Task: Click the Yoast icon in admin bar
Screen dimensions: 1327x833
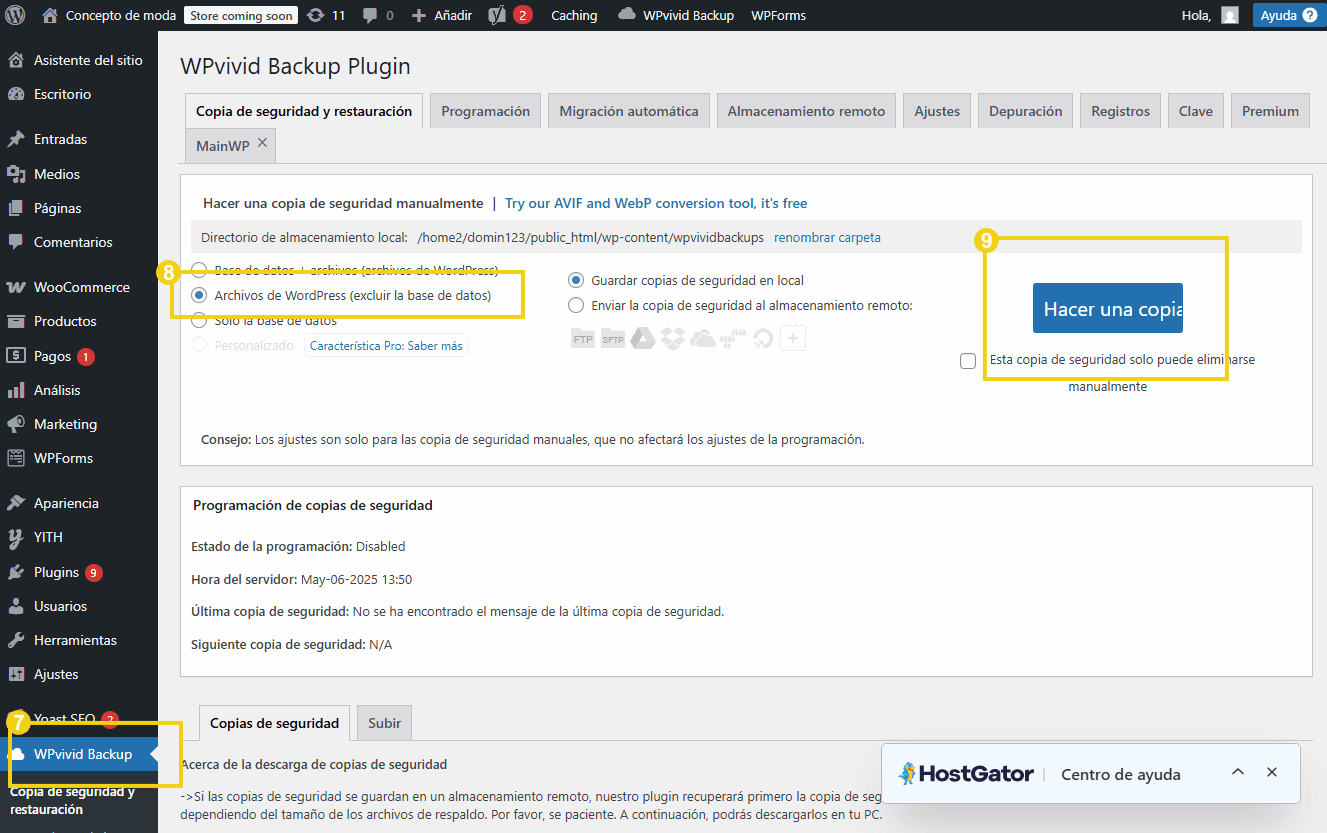Action: click(x=498, y=15)
